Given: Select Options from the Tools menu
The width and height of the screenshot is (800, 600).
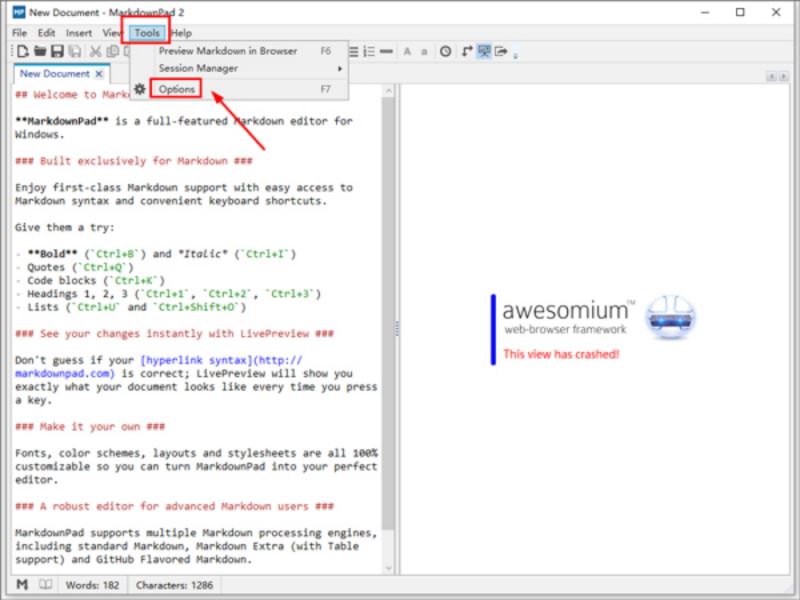Looking at the screenshot, I should tap(177, 89).
